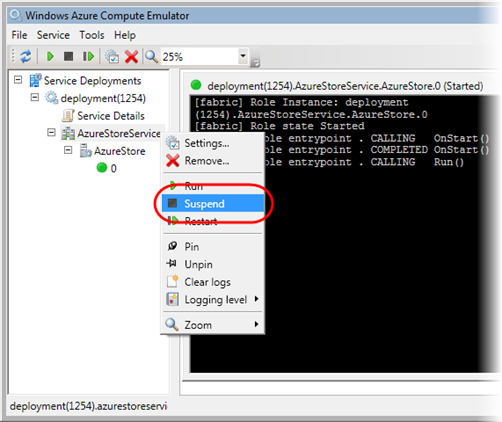Screen dimensions: 502x422
Task: Choose Pin from the context menu
Action: pos(213,247)
